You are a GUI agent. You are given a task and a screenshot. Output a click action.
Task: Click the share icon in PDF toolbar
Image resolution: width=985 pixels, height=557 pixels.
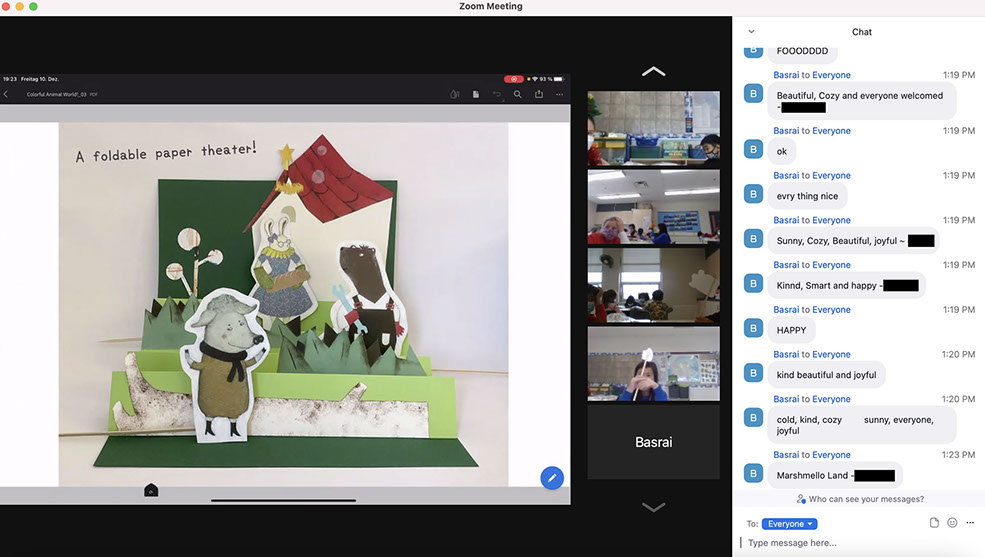tap(539, 94)
